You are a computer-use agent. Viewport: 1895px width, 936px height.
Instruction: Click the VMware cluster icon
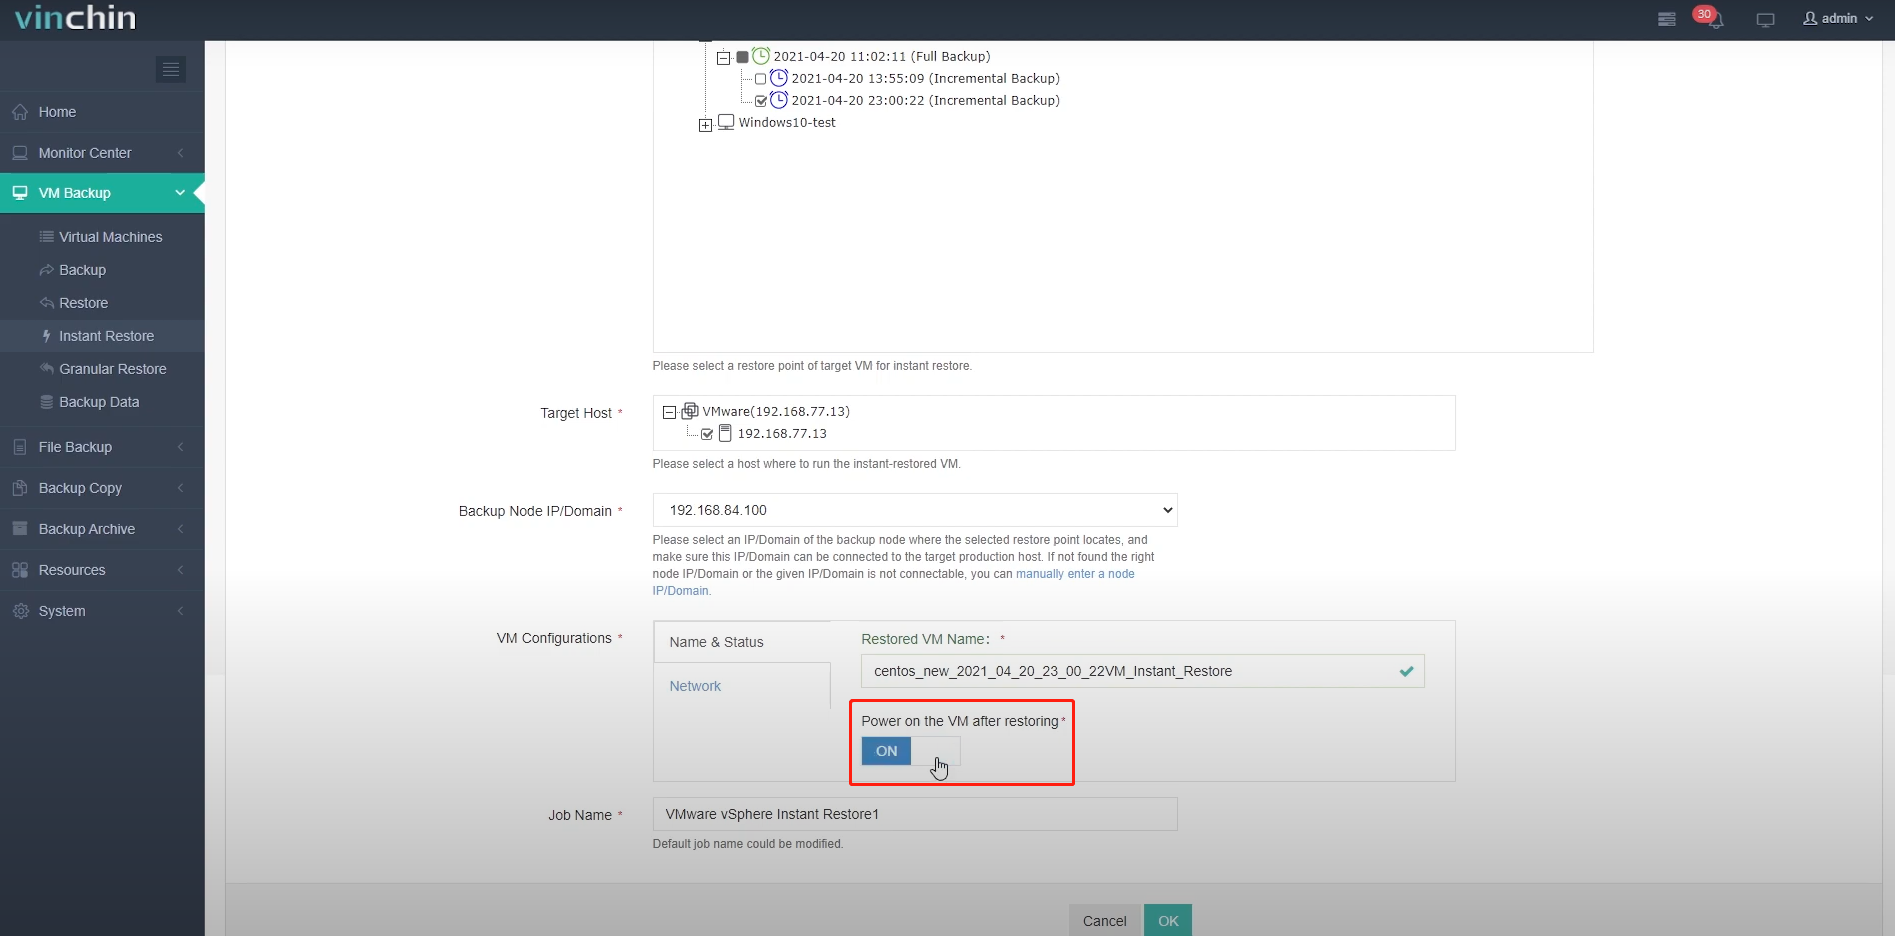pos(690,410)
